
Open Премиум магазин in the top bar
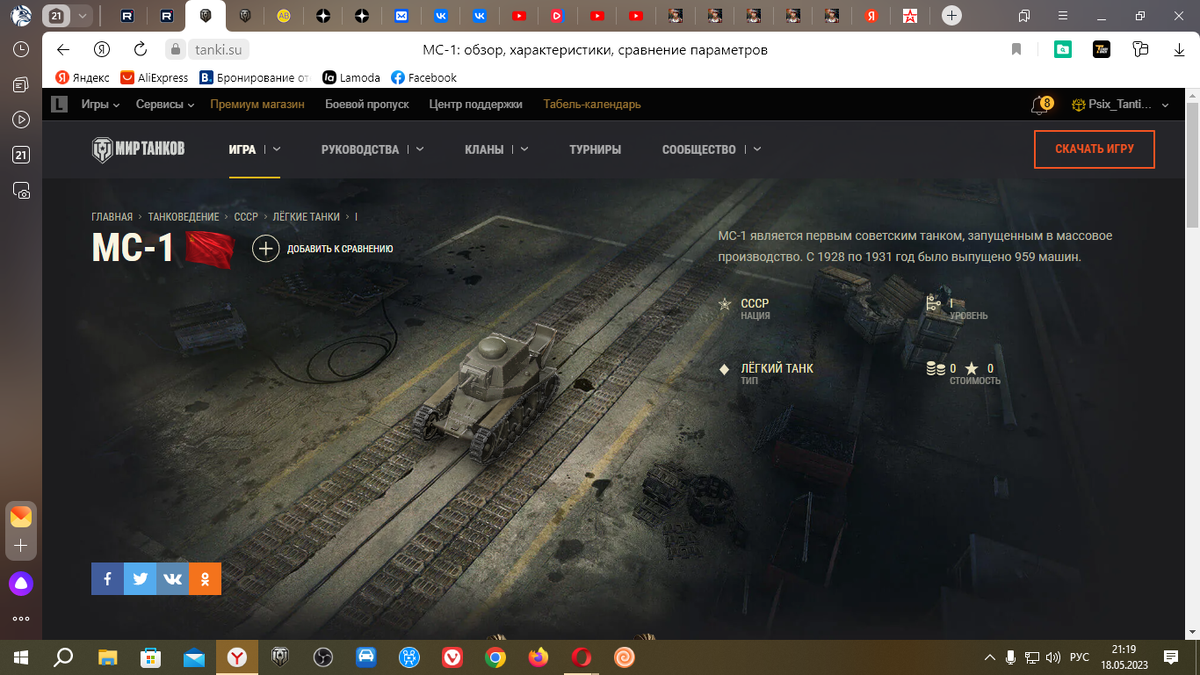click(257, 104)
